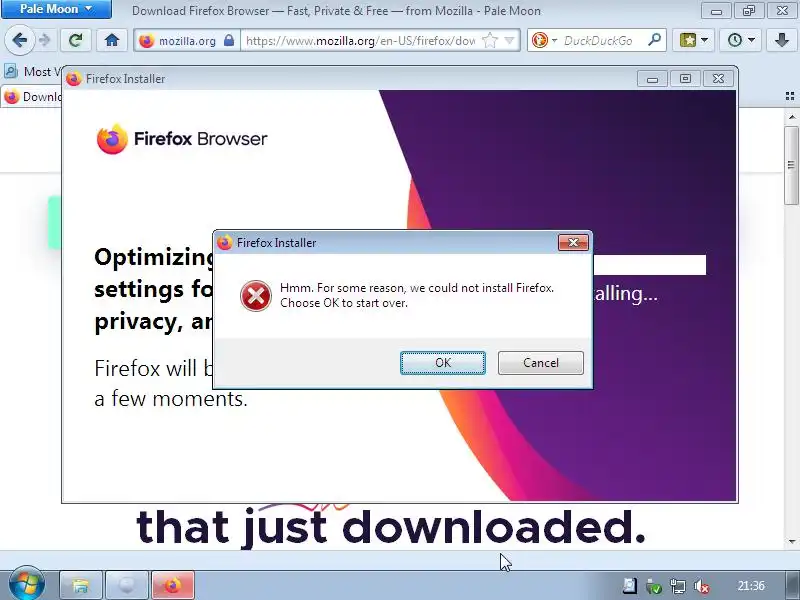Click the page's vertical scrollbar thumb
Screen dimensions: 800x600
(x=791, y=165)
